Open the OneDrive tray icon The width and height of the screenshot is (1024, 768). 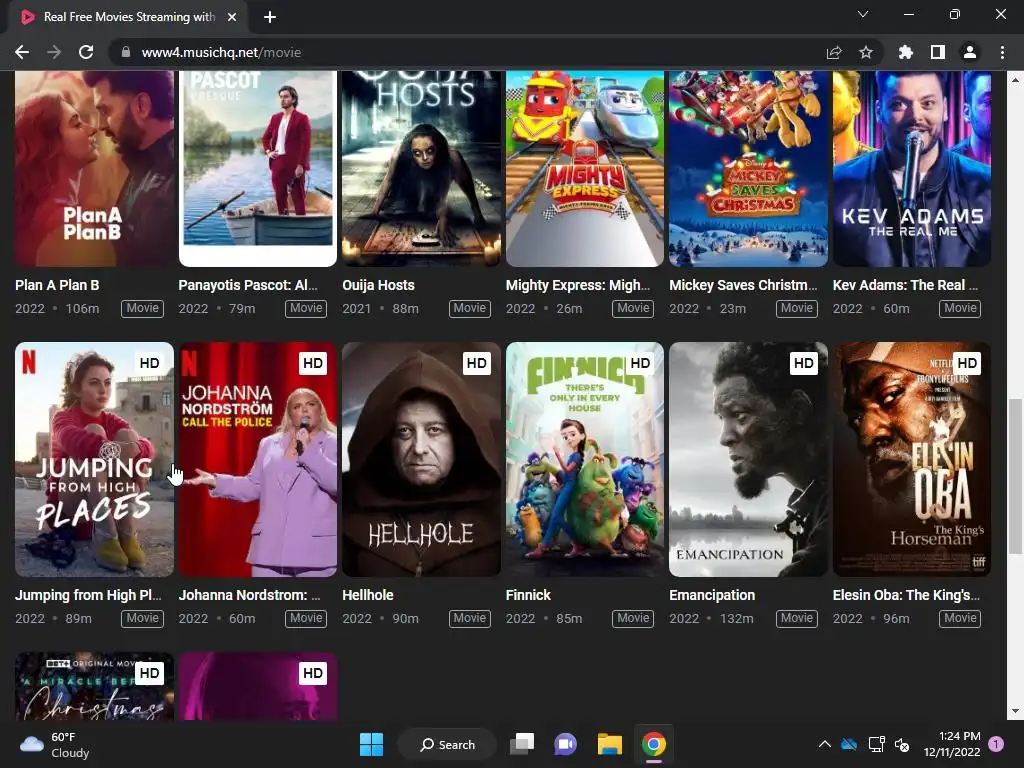coord(849,744)
